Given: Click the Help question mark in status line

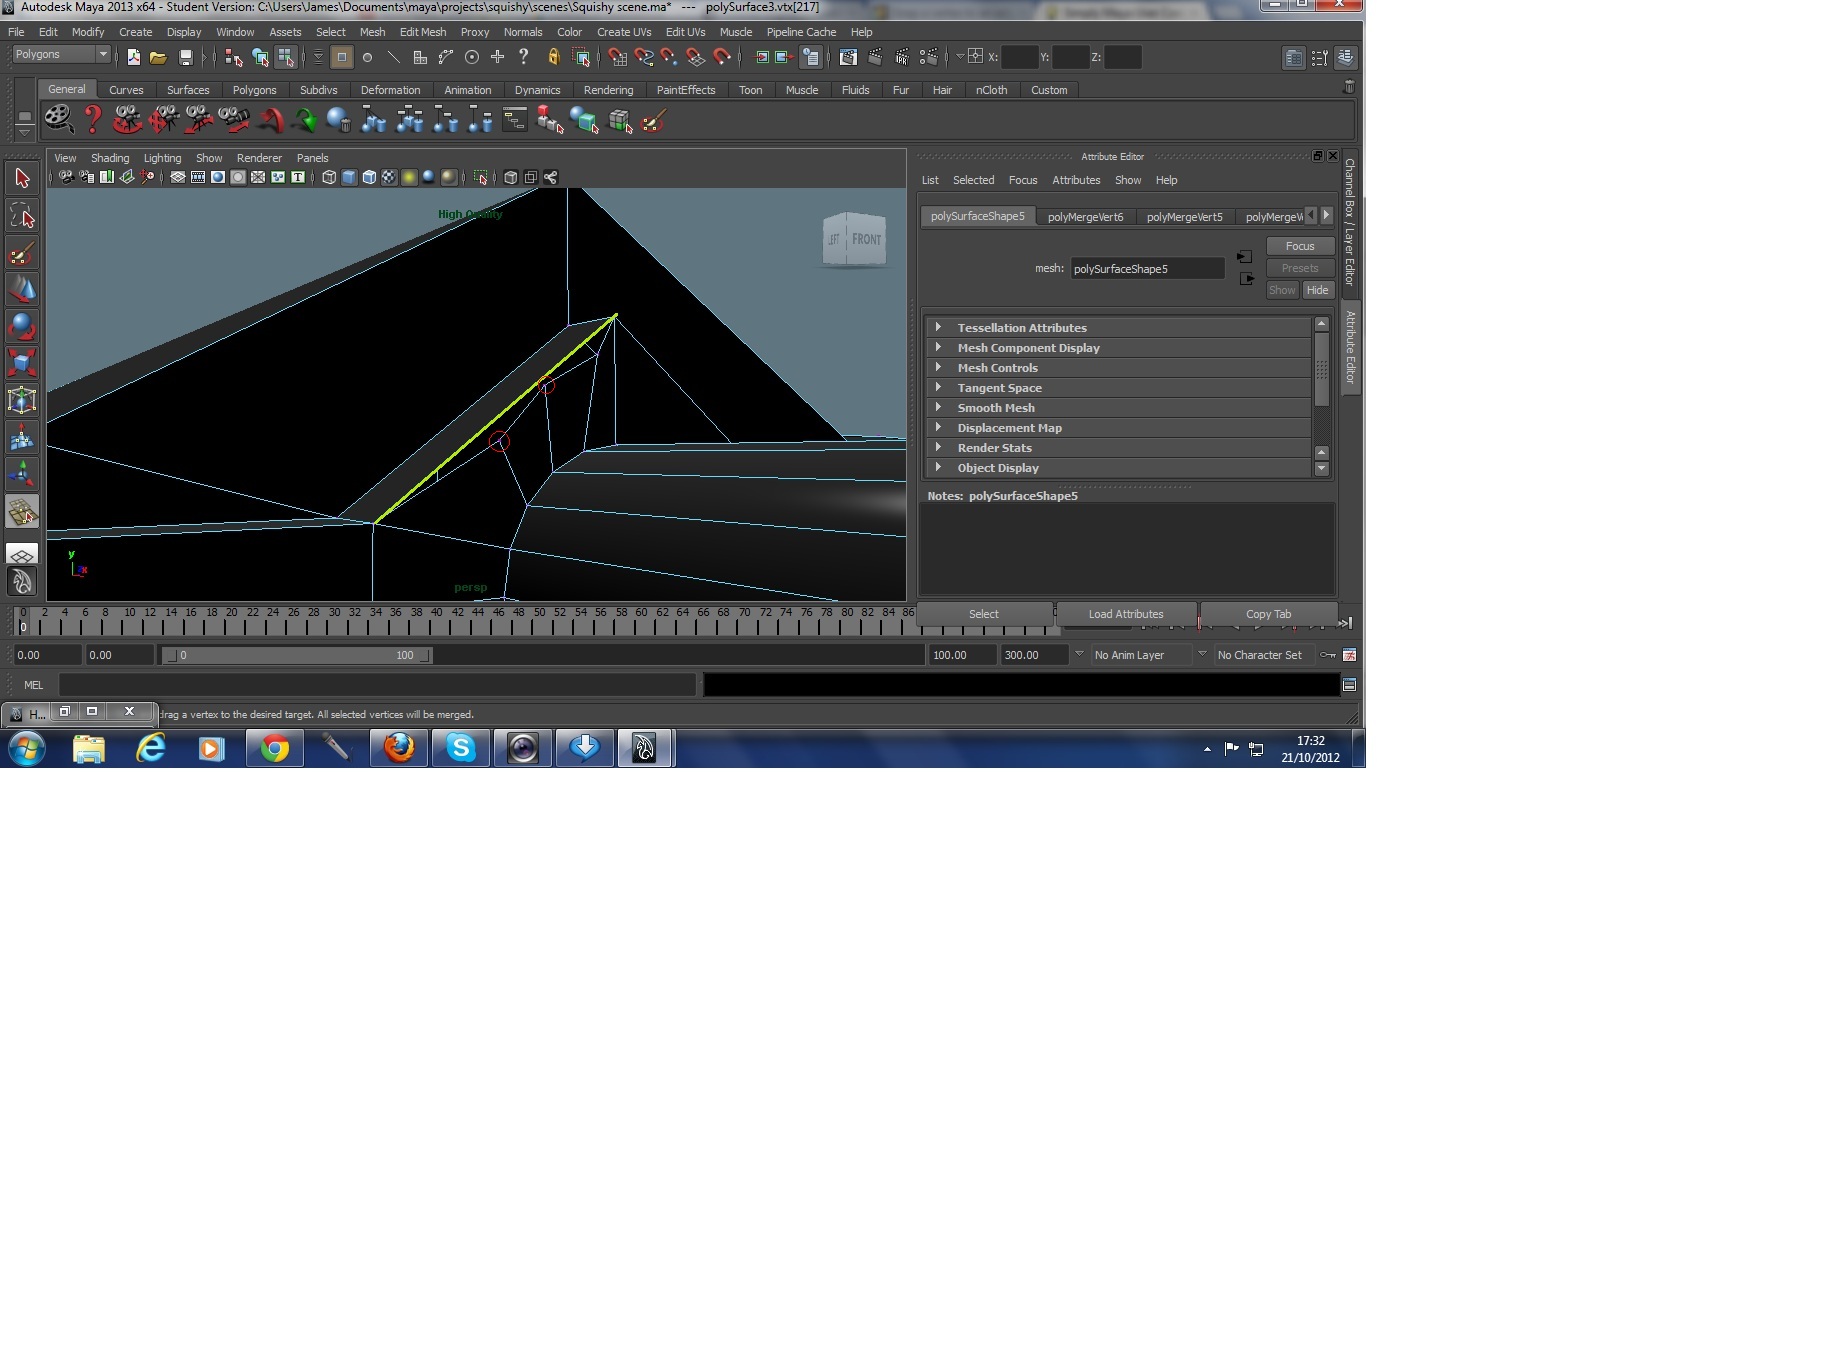Looking at the screenshot, I should (x=523, y=57).
